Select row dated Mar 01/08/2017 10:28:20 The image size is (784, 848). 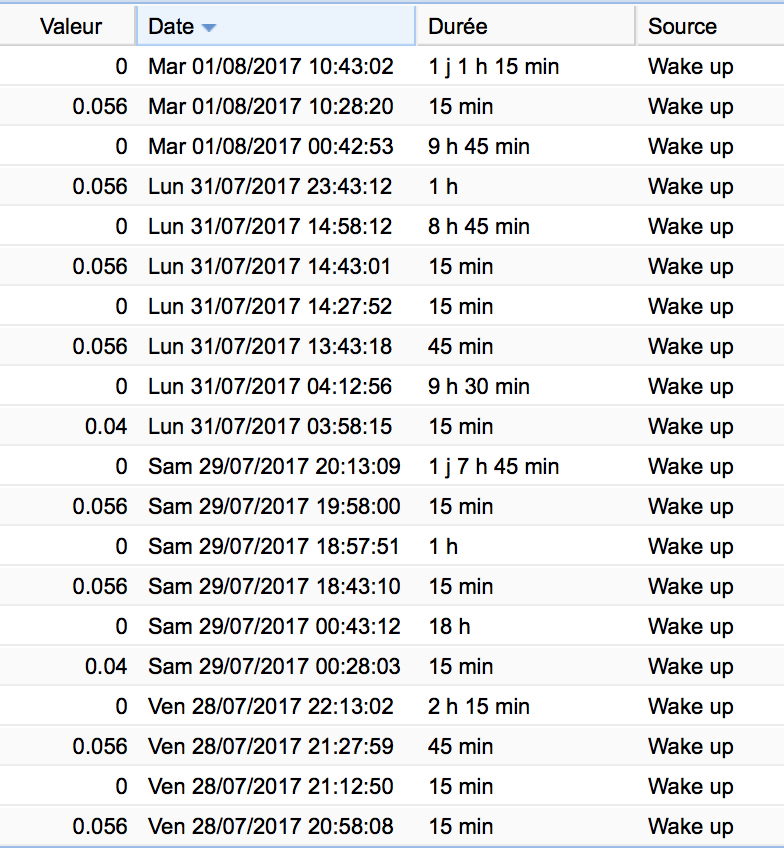click(271, 107)
